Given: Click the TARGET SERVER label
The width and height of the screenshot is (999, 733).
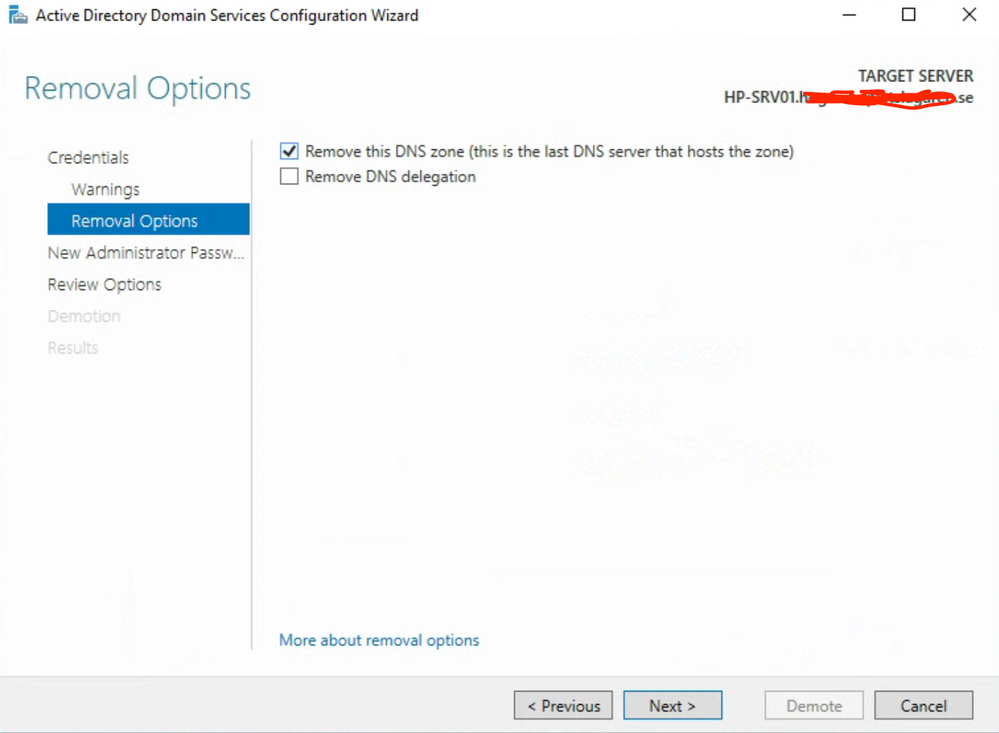Looking at the screenshot, I should (x=916, y=76).
